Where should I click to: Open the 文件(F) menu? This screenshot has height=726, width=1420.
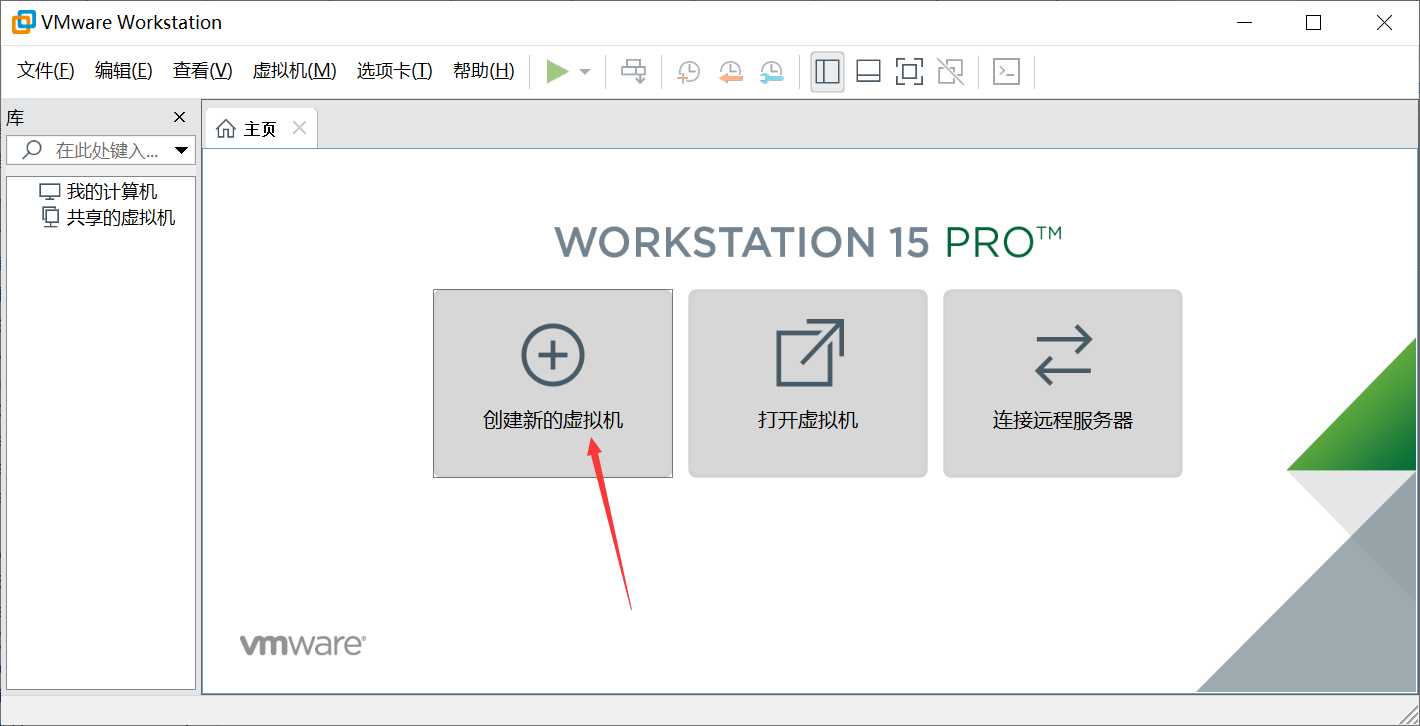click(x=46, y=71)
